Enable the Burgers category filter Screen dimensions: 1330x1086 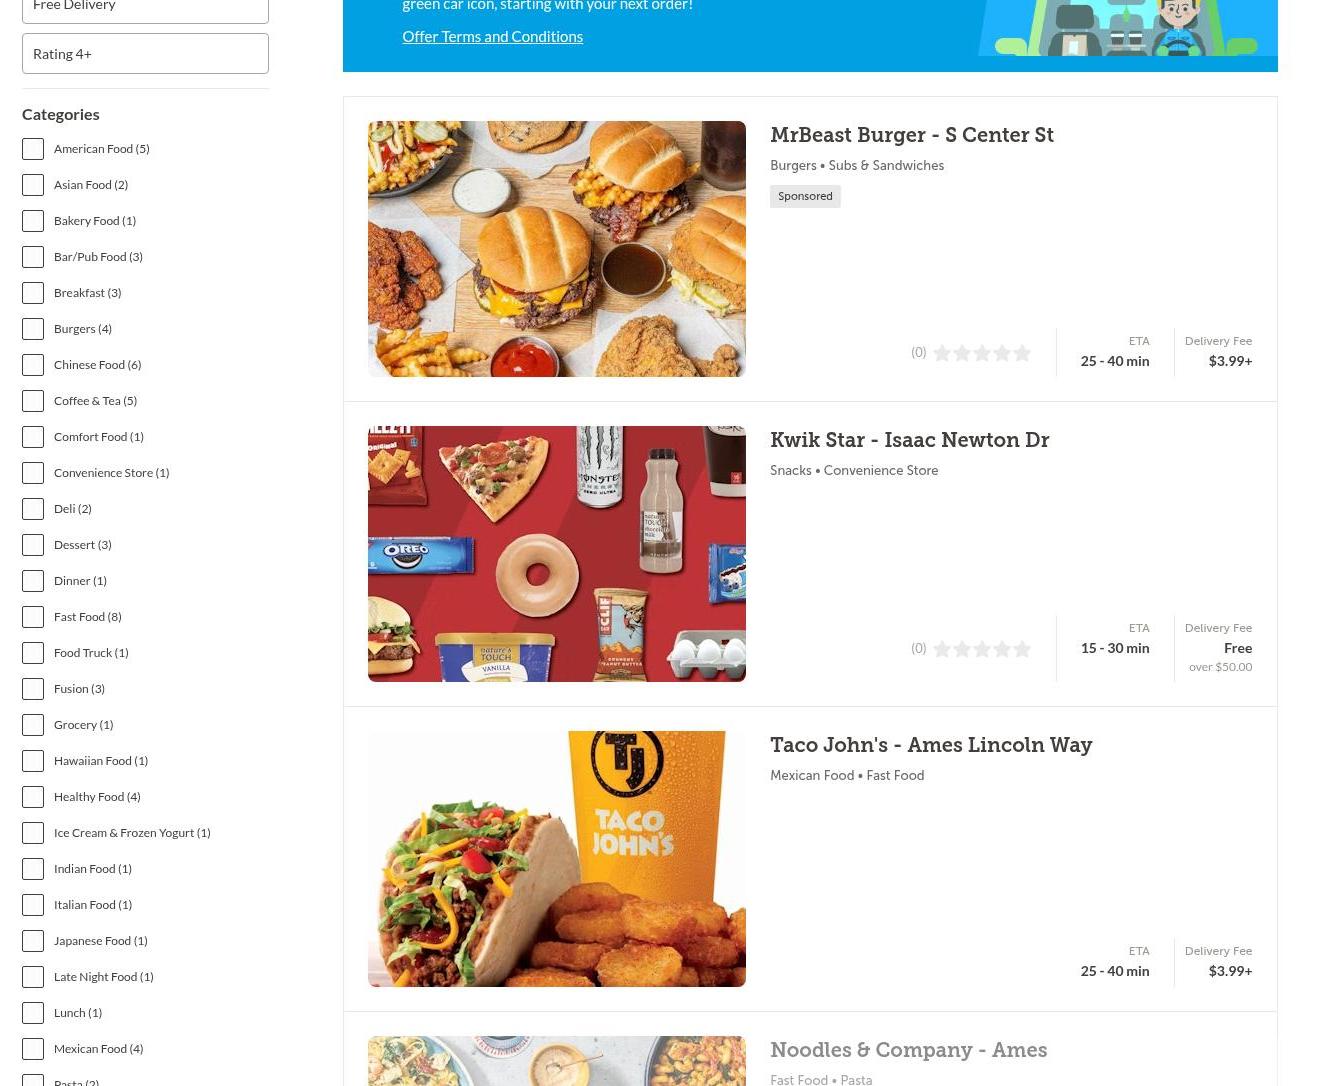point(33,329)
